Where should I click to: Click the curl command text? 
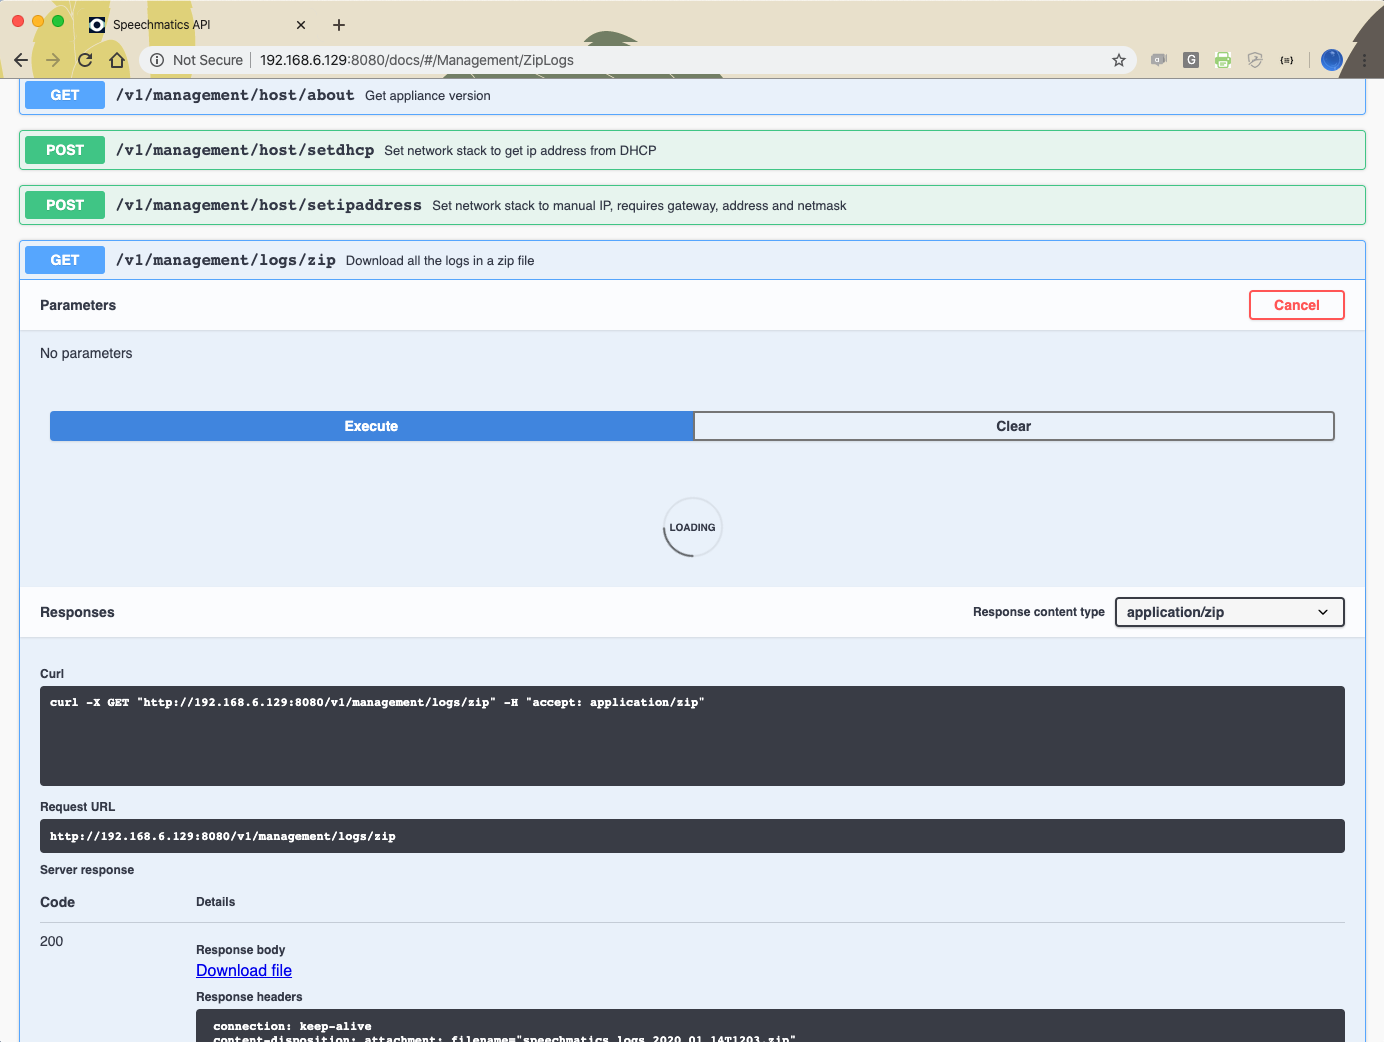pos(377,702)
